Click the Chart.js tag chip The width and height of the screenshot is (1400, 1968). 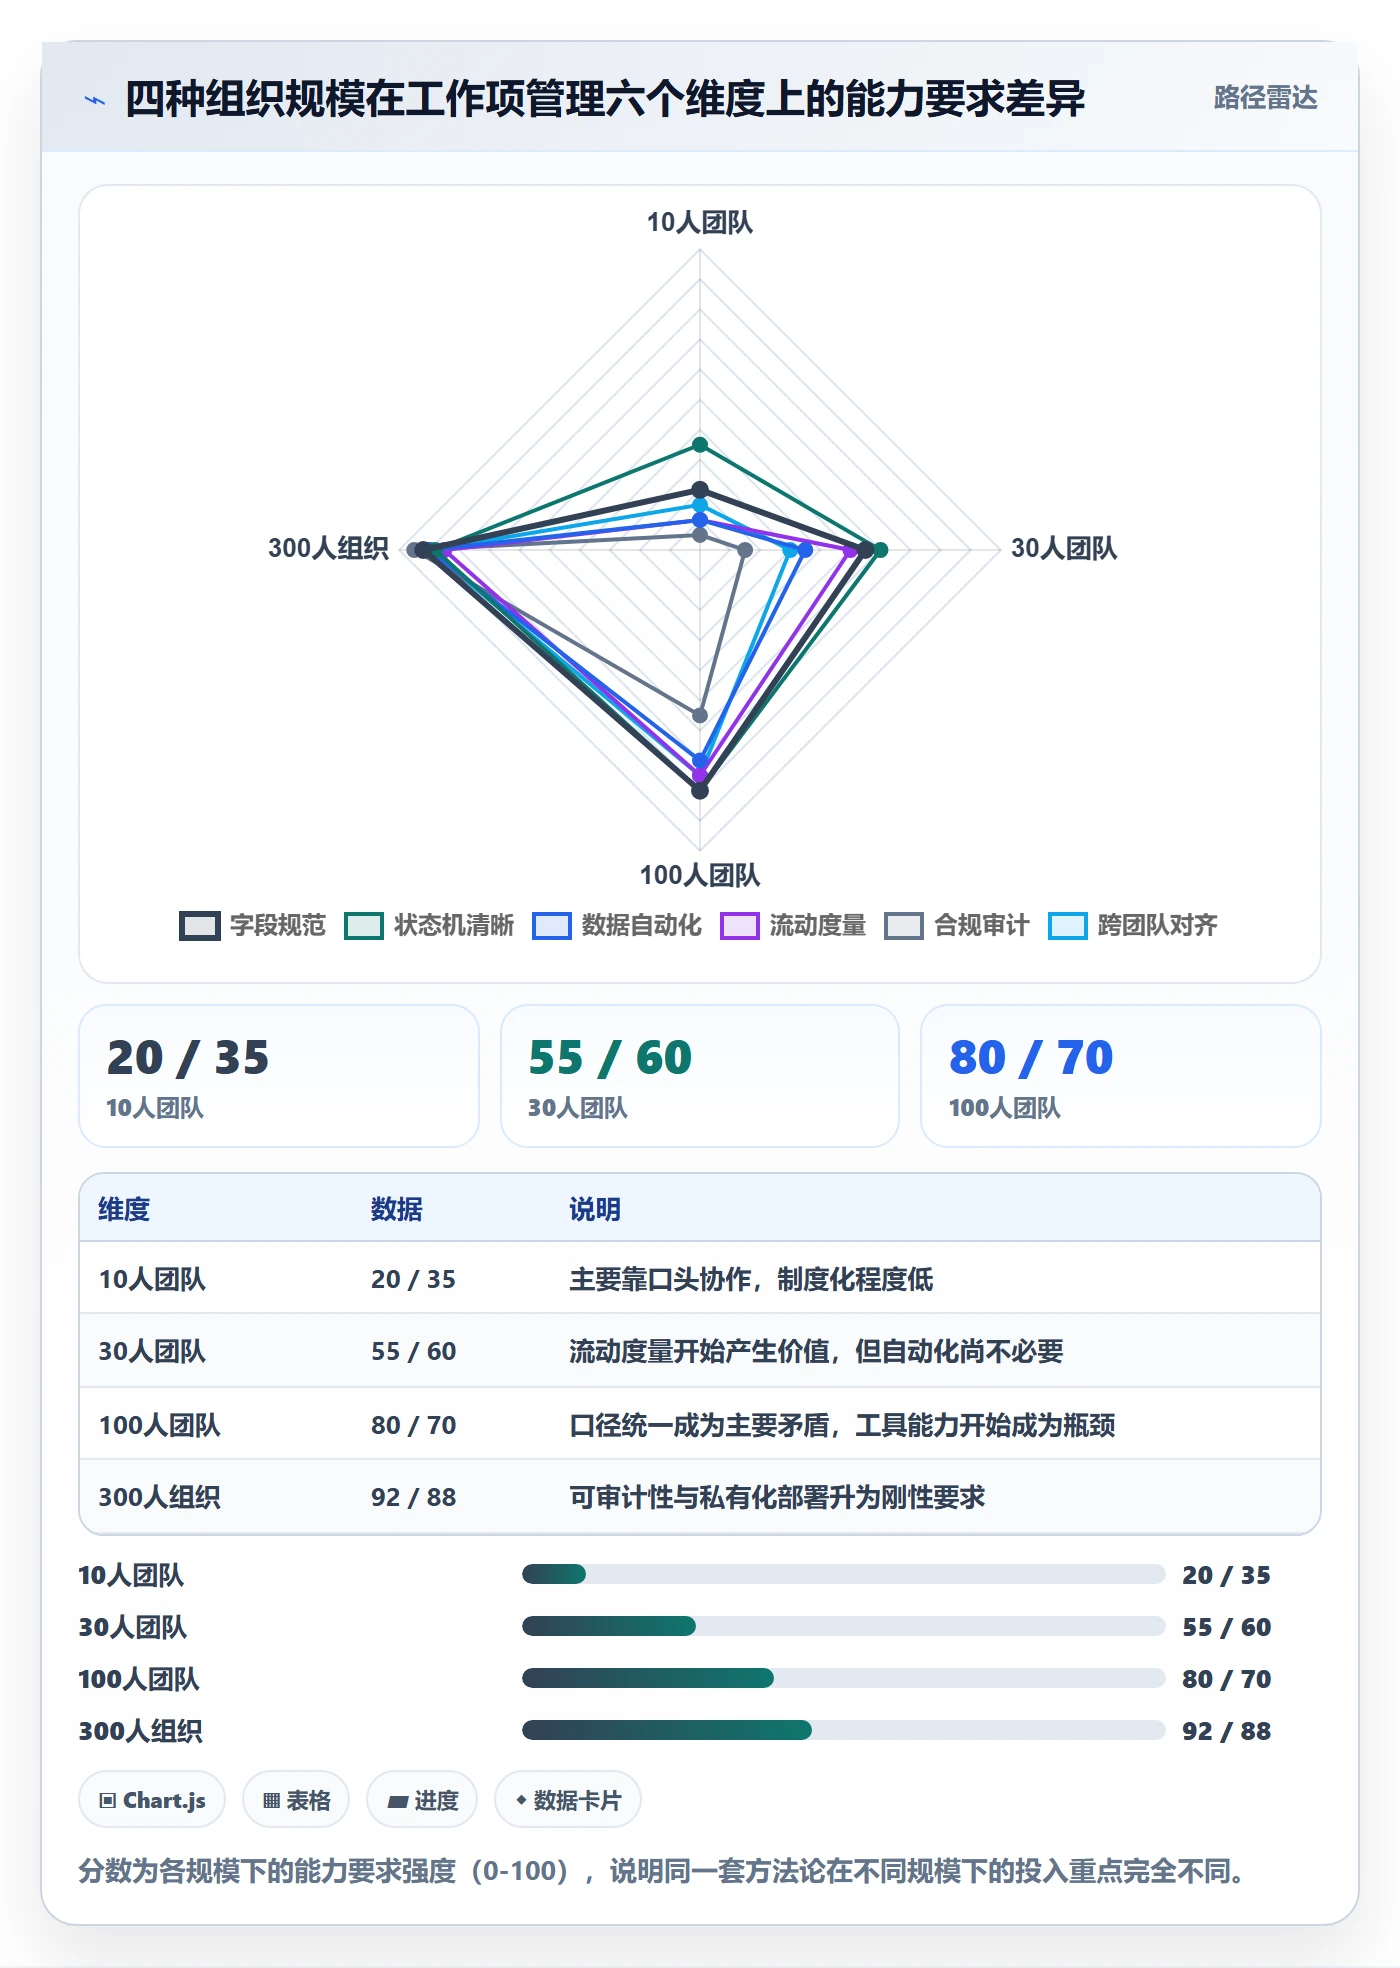pos(152,1800)
